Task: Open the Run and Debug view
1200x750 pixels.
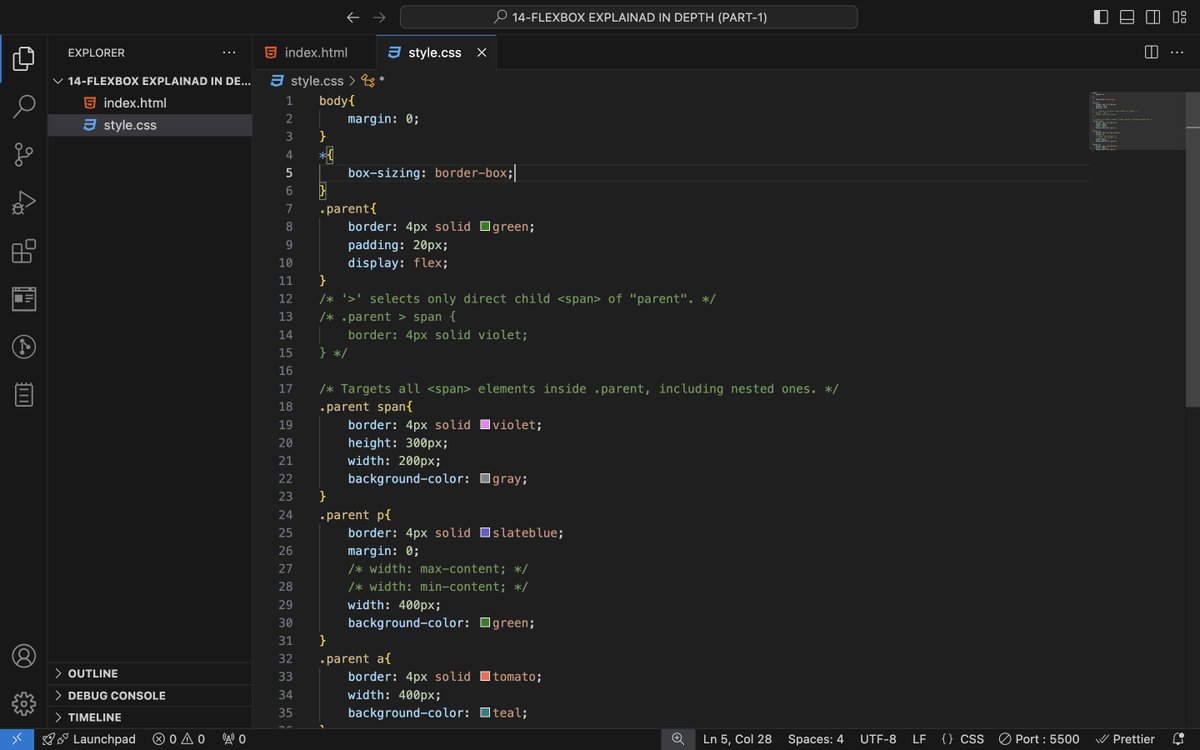Action: (x=24, y=203)
